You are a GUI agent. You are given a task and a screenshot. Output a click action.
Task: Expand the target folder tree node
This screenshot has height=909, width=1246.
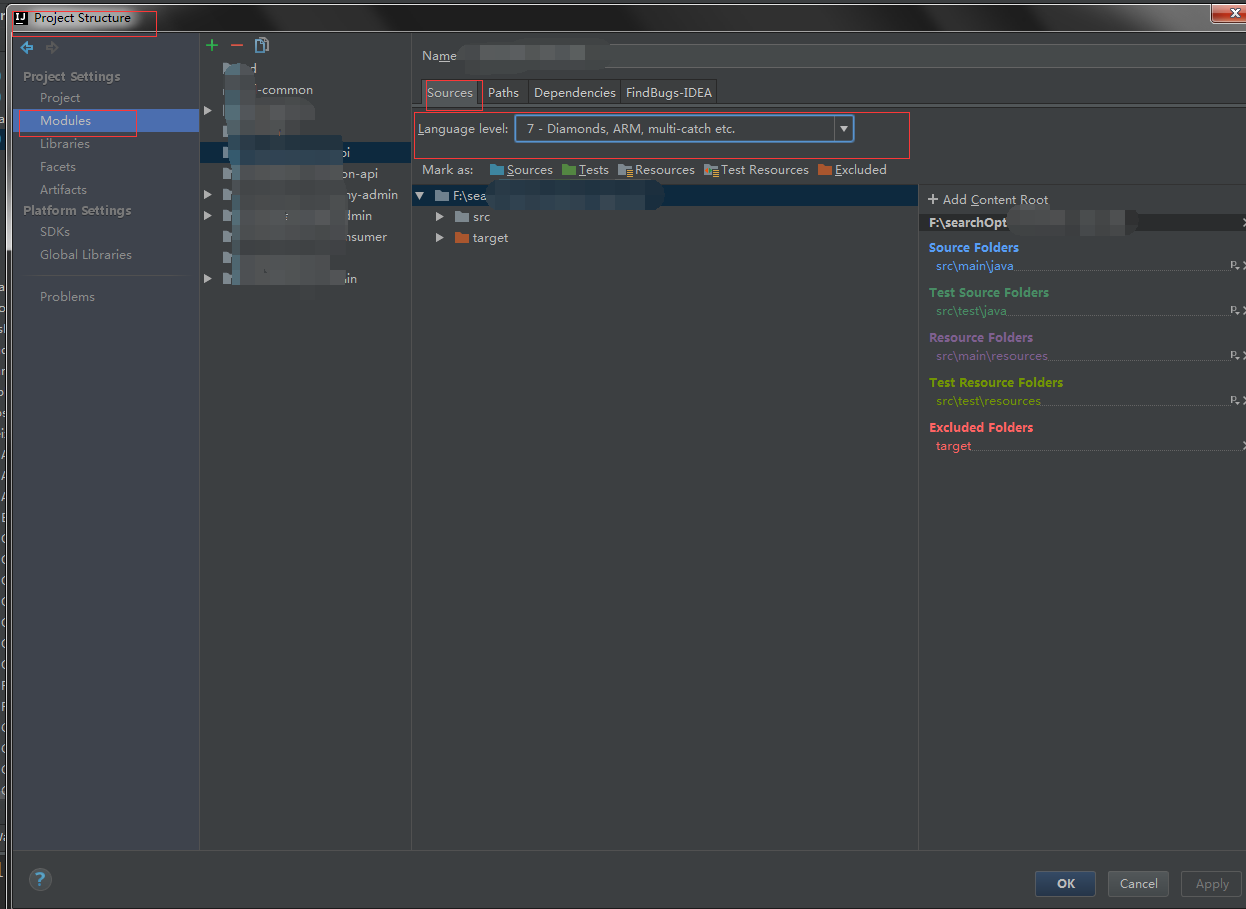point(440,238)
